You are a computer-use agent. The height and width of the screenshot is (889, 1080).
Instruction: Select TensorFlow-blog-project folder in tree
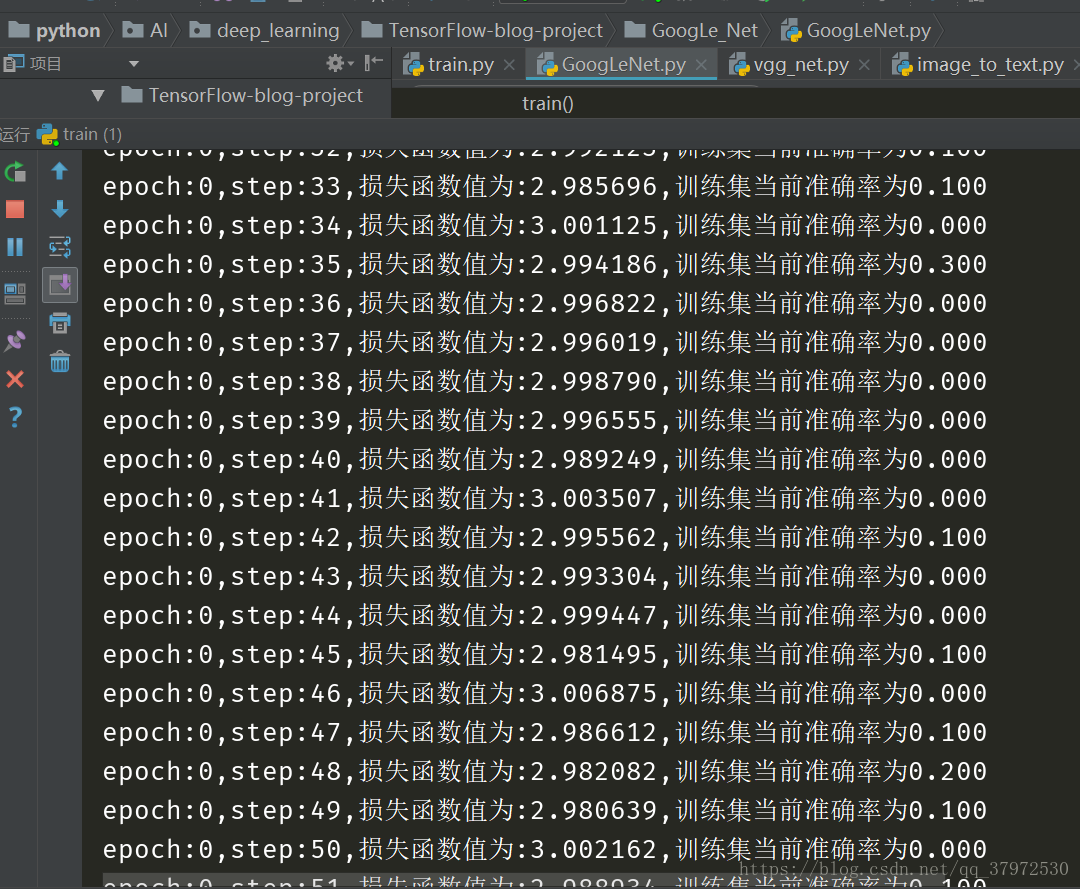click(x=242, y=95)
